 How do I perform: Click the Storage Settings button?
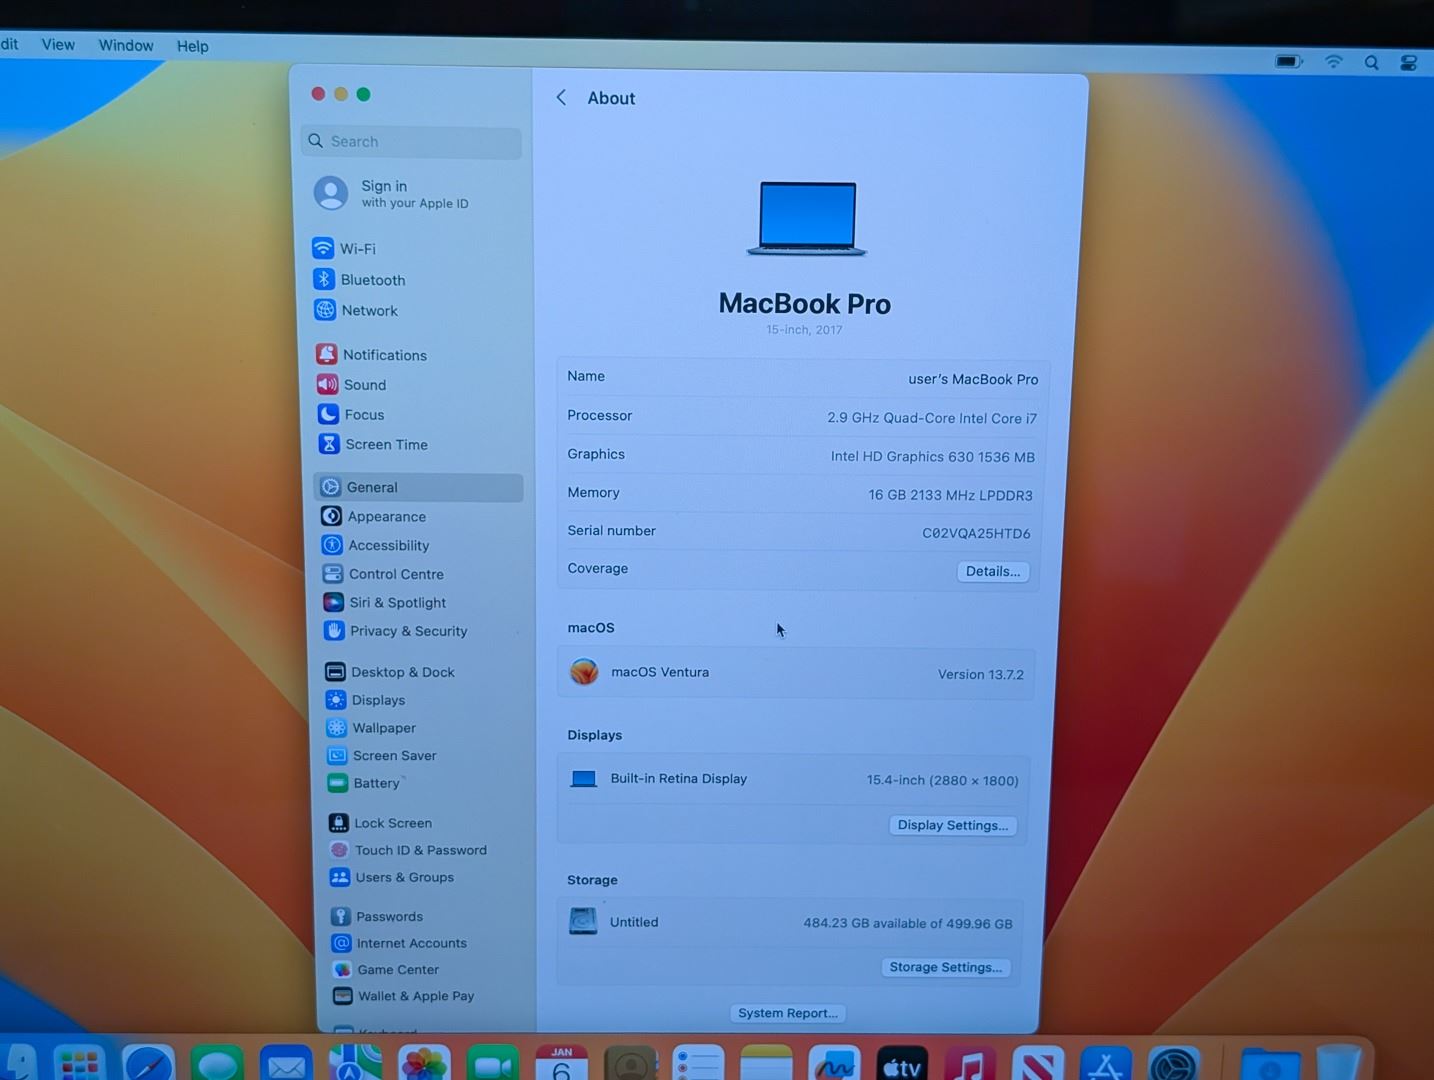tap(945, 967)
